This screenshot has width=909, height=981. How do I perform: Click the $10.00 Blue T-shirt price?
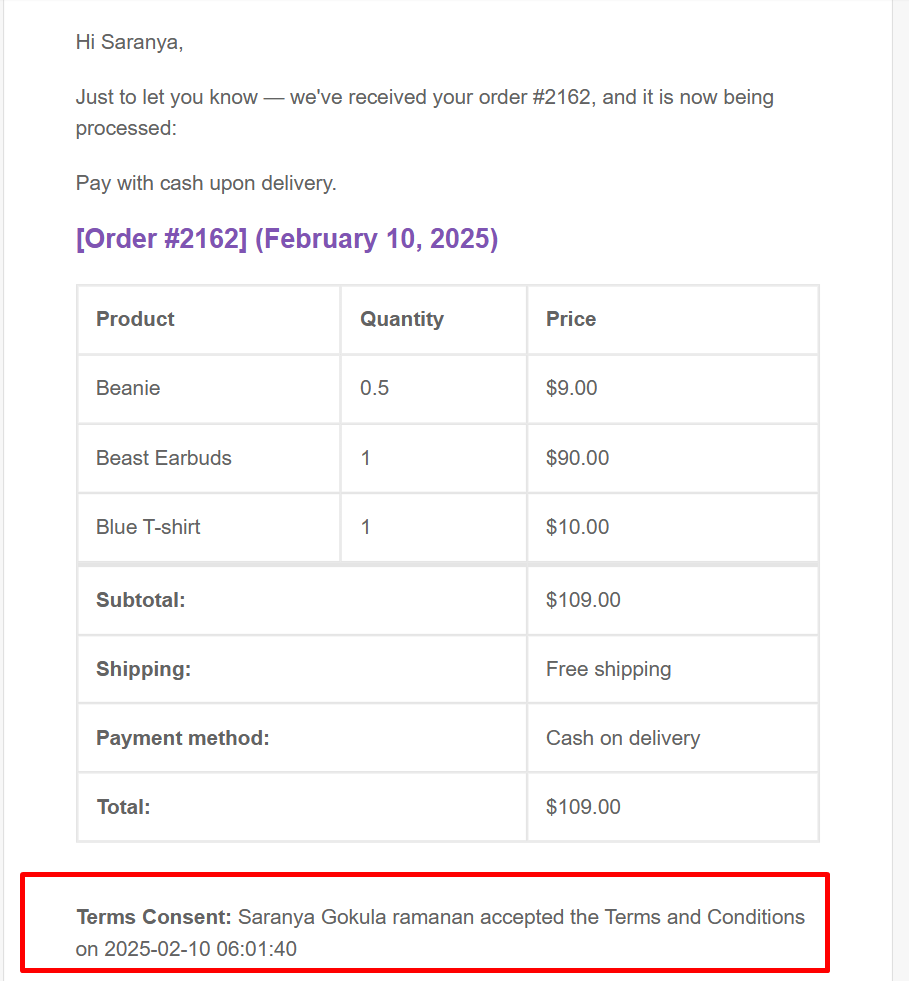click(x=577, y=527)
